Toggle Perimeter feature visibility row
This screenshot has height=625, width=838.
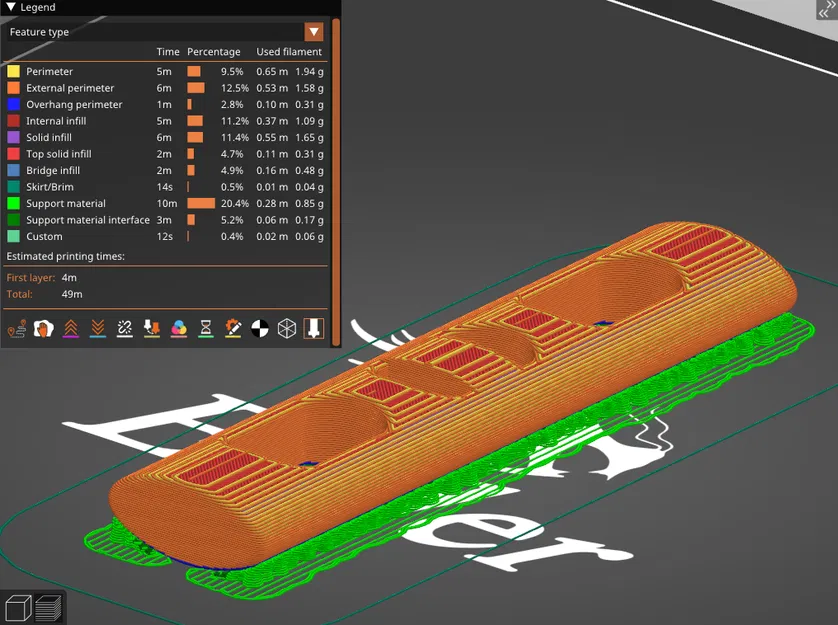pyautogui.click(x=165, y=71)
